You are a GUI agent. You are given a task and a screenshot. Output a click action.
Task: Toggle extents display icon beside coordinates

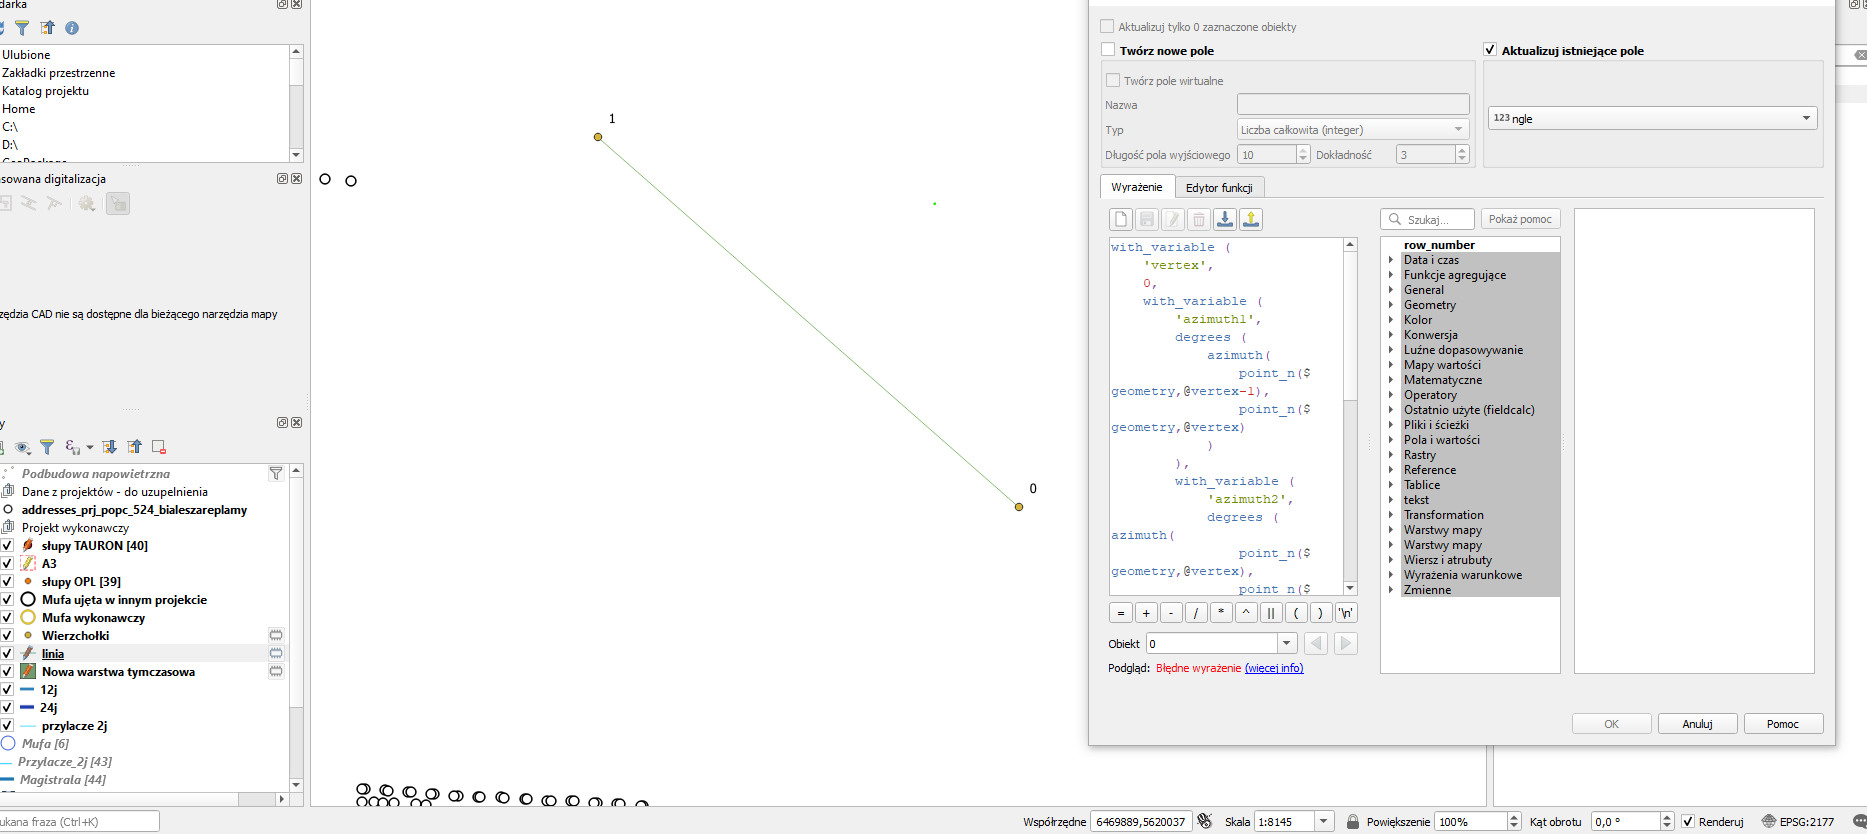point(1205,821)
